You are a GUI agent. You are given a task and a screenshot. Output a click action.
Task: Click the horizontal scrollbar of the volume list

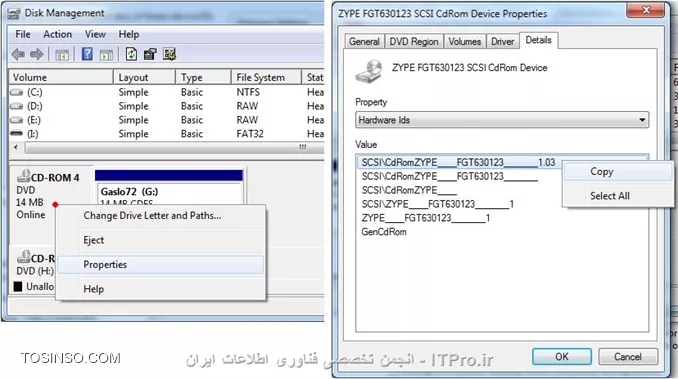tap(173, 148)
